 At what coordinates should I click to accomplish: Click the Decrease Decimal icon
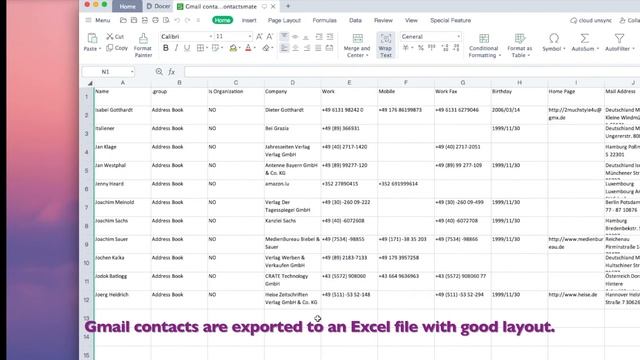(x=456, y=48)
